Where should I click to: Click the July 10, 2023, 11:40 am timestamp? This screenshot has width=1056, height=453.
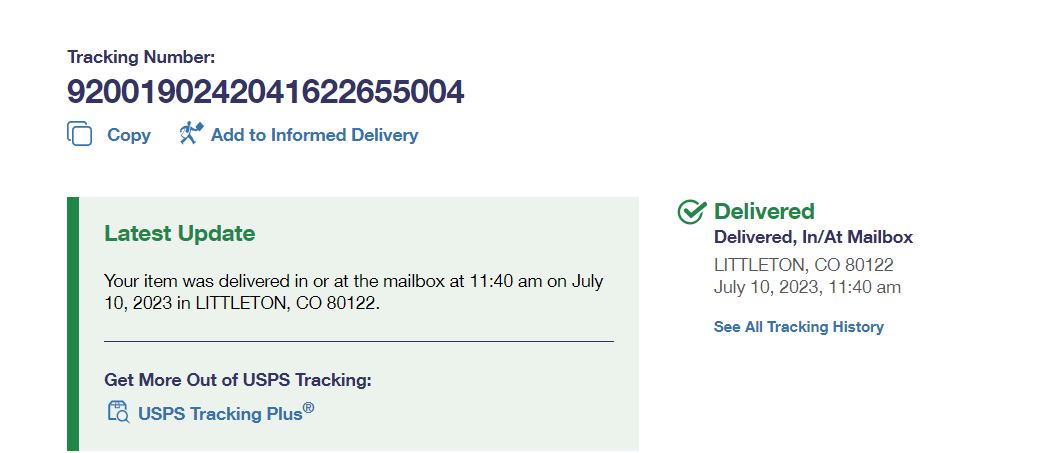pos(807,287)
